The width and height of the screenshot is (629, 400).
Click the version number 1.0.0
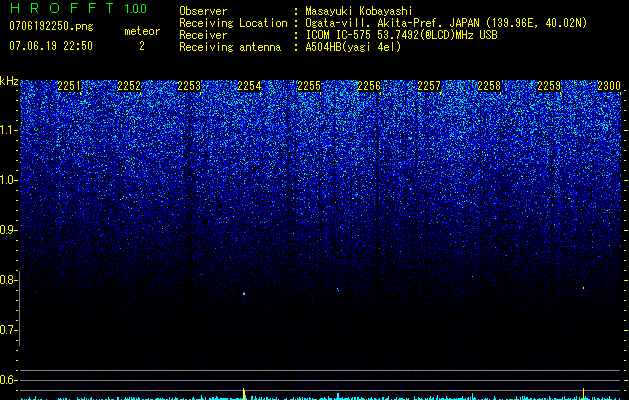point(135,9)
